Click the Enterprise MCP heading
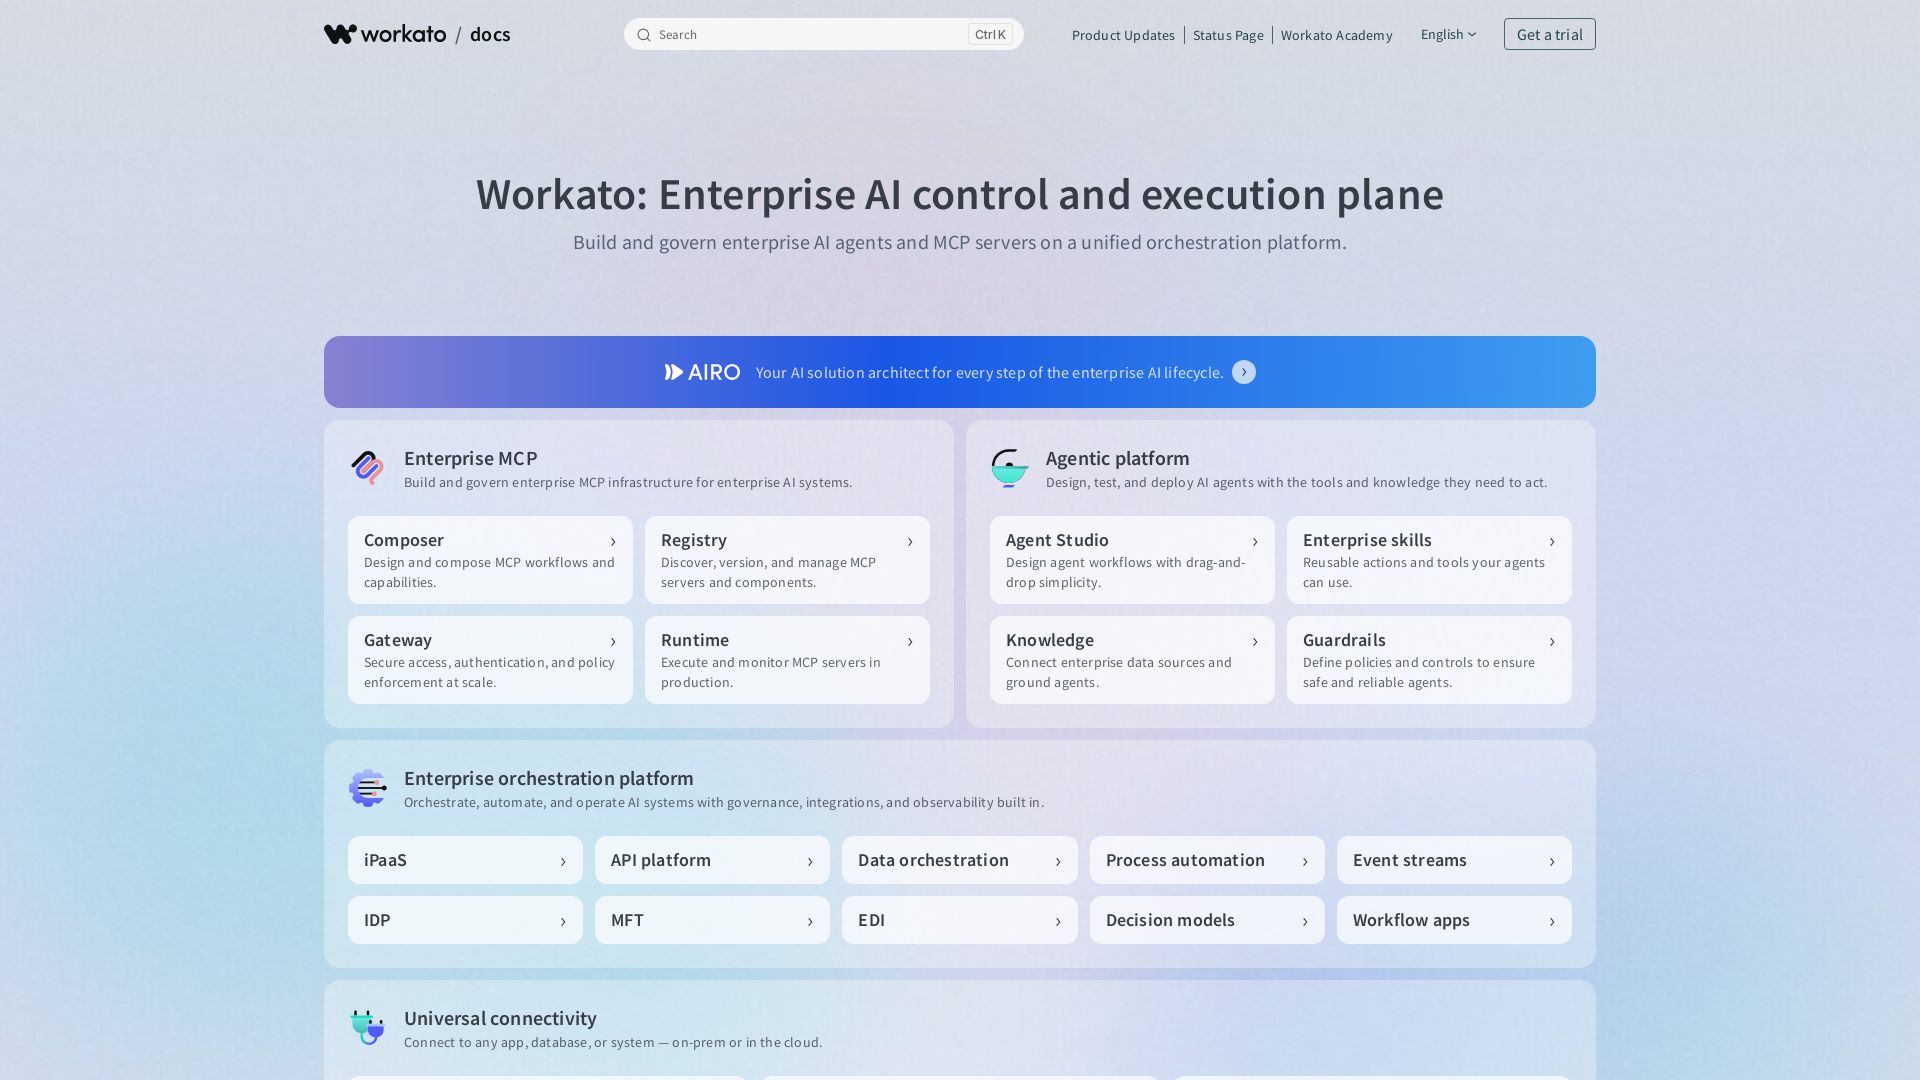Image resolution: width=1920 pixels, height=1080 pixels. 471,458
